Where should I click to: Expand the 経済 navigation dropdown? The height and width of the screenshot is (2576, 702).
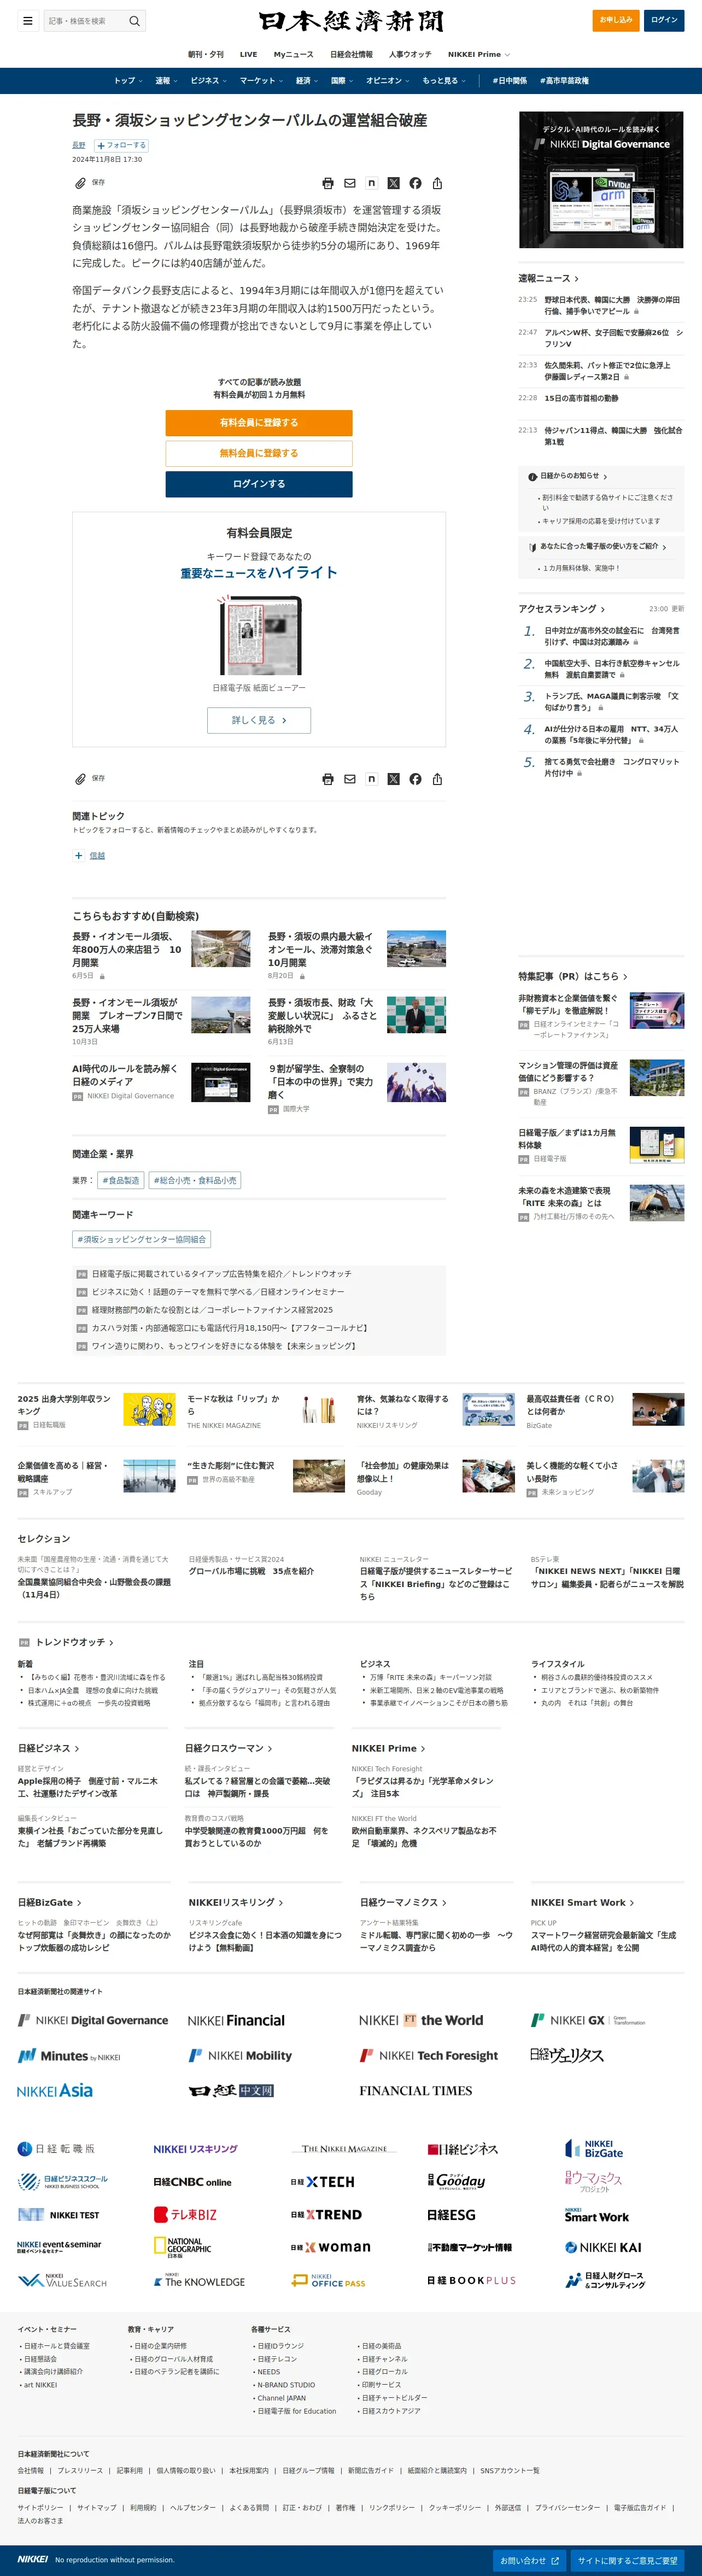coord(306,81)
